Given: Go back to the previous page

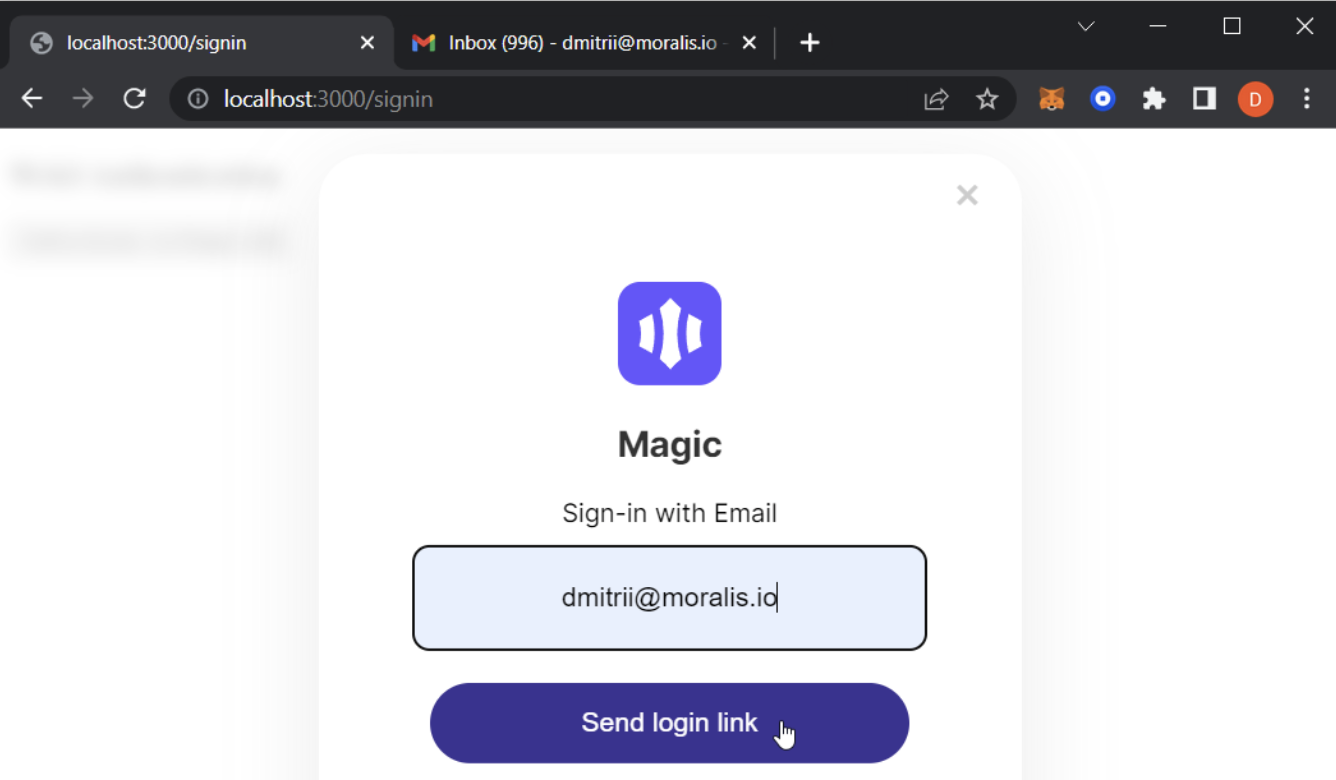Looking at the screenshot, I should (x=32, y=98).
